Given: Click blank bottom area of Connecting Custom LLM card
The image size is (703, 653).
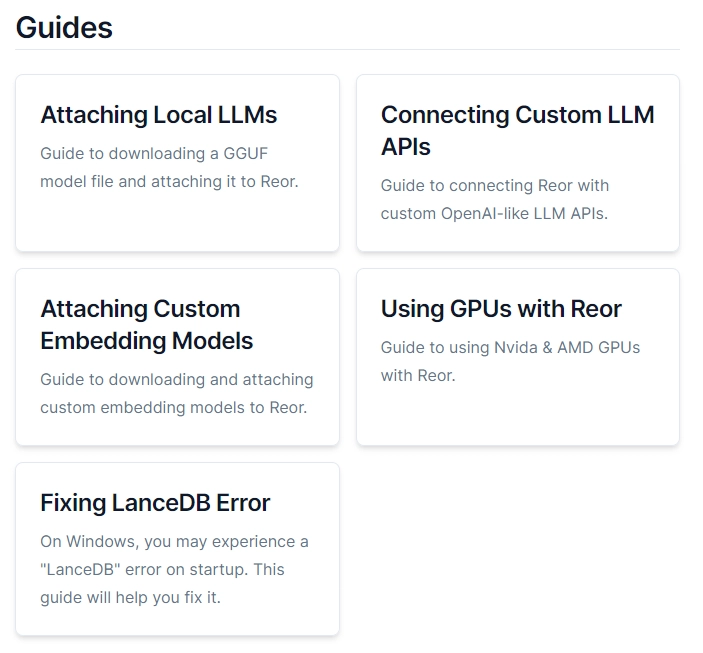Looking at the screenshot, I should [x=517, y=236].
